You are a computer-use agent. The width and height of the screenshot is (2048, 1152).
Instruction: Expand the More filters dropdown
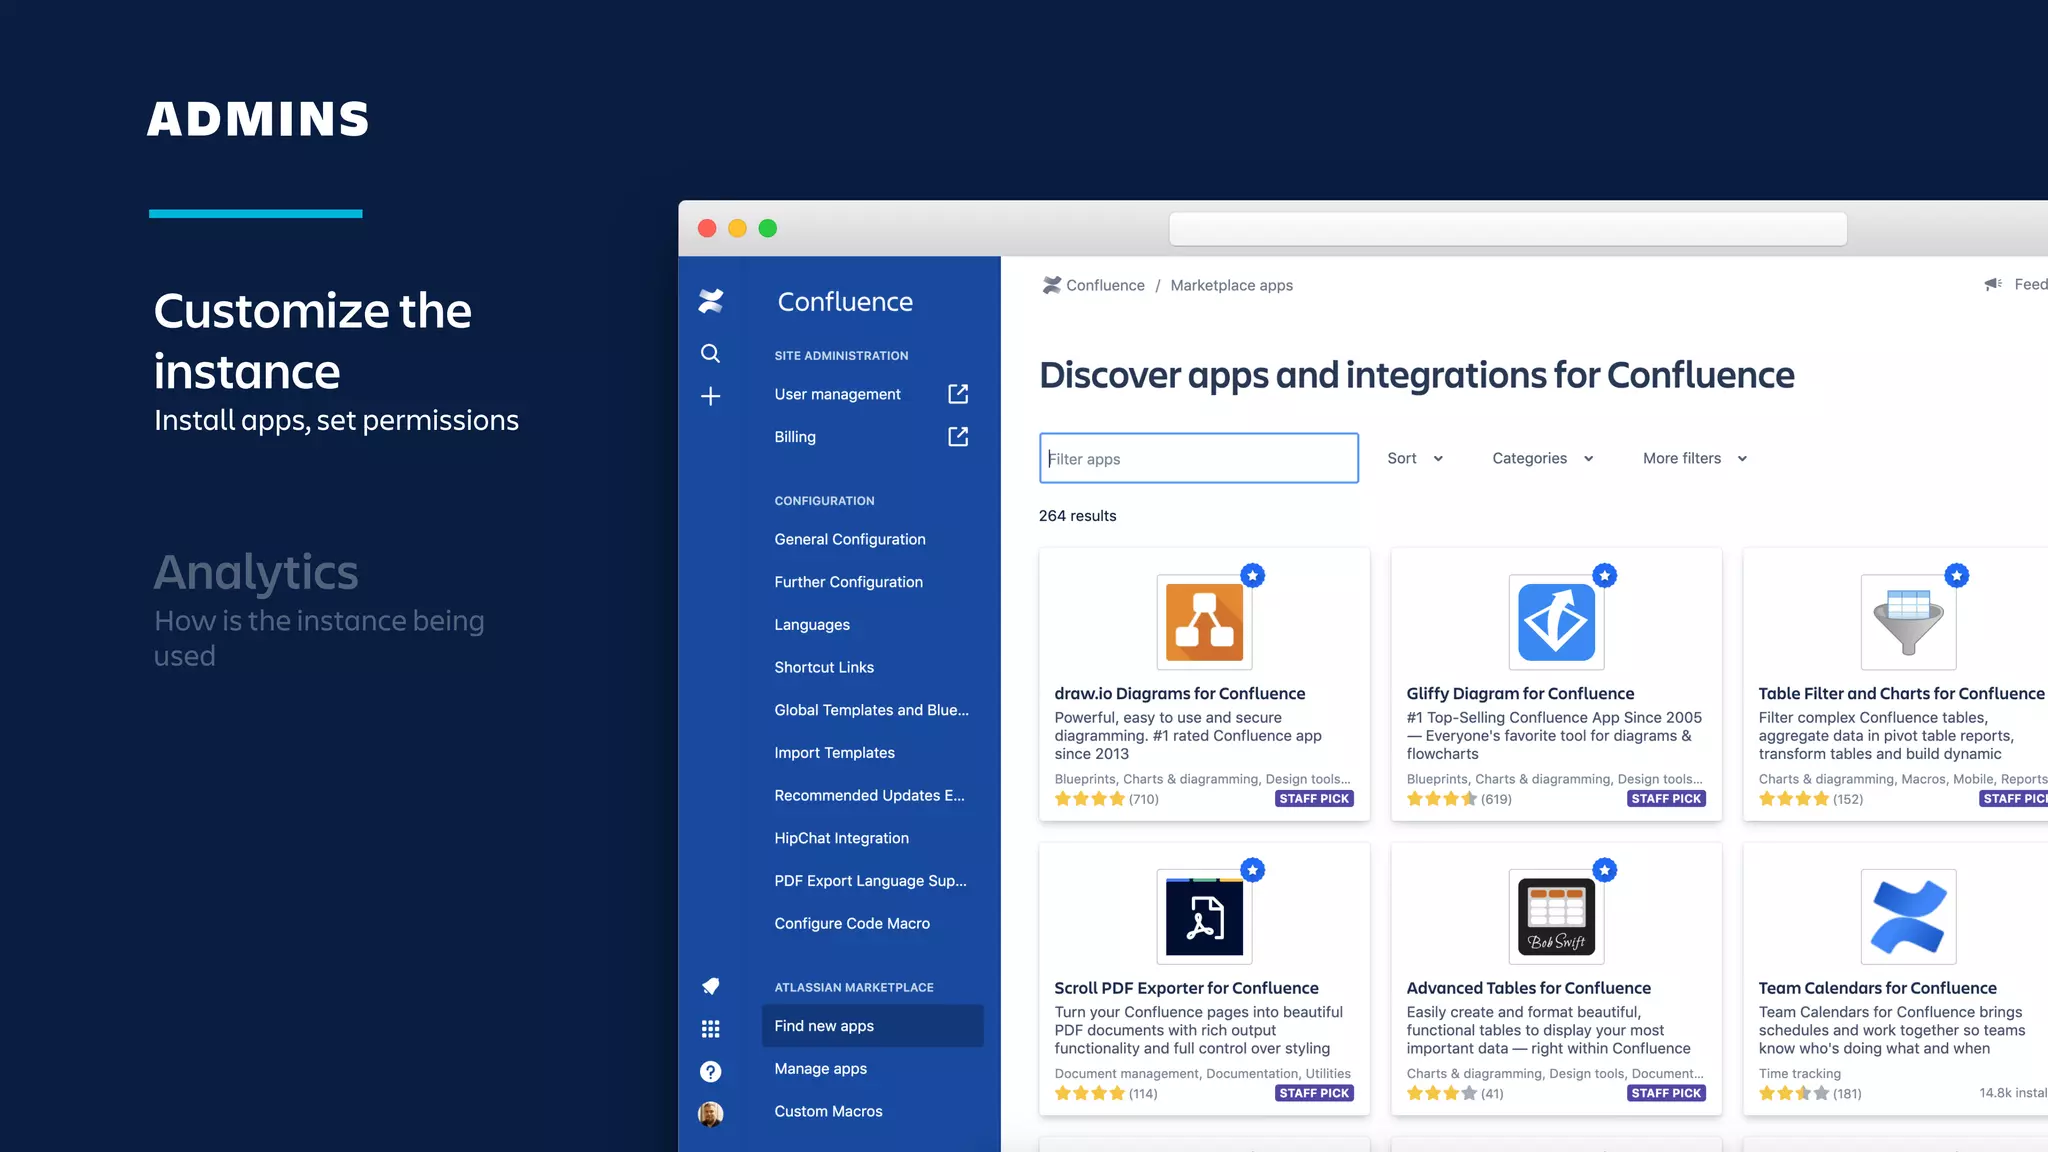1694,458
